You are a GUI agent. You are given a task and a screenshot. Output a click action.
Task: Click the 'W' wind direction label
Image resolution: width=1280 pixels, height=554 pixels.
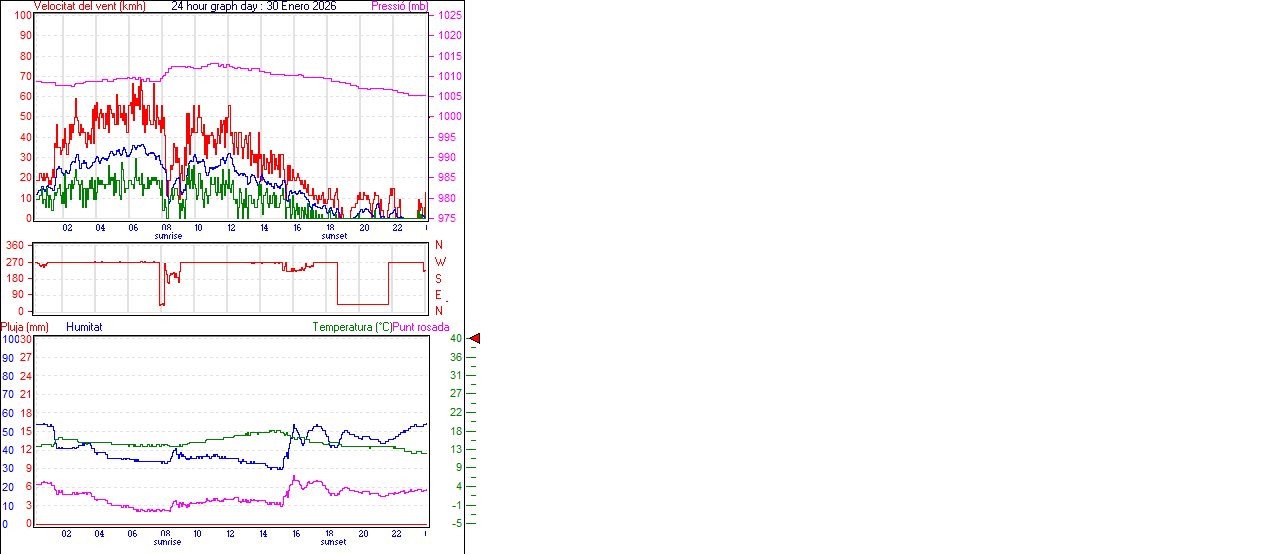click(x=439, y=262)
